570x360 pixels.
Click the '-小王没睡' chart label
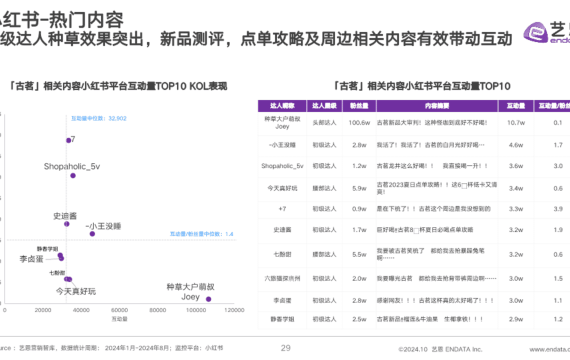[103, 226]
